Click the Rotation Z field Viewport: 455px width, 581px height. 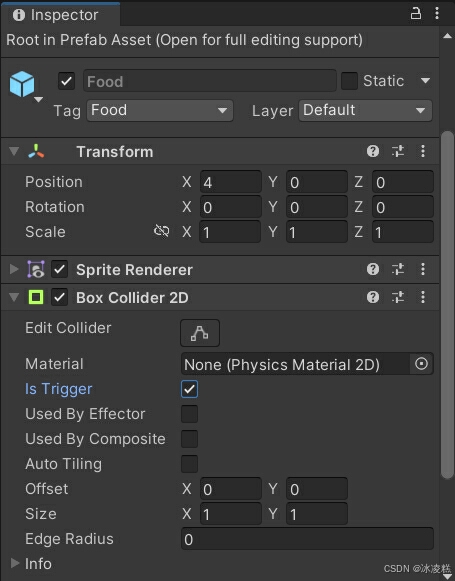tap(403, 207)
